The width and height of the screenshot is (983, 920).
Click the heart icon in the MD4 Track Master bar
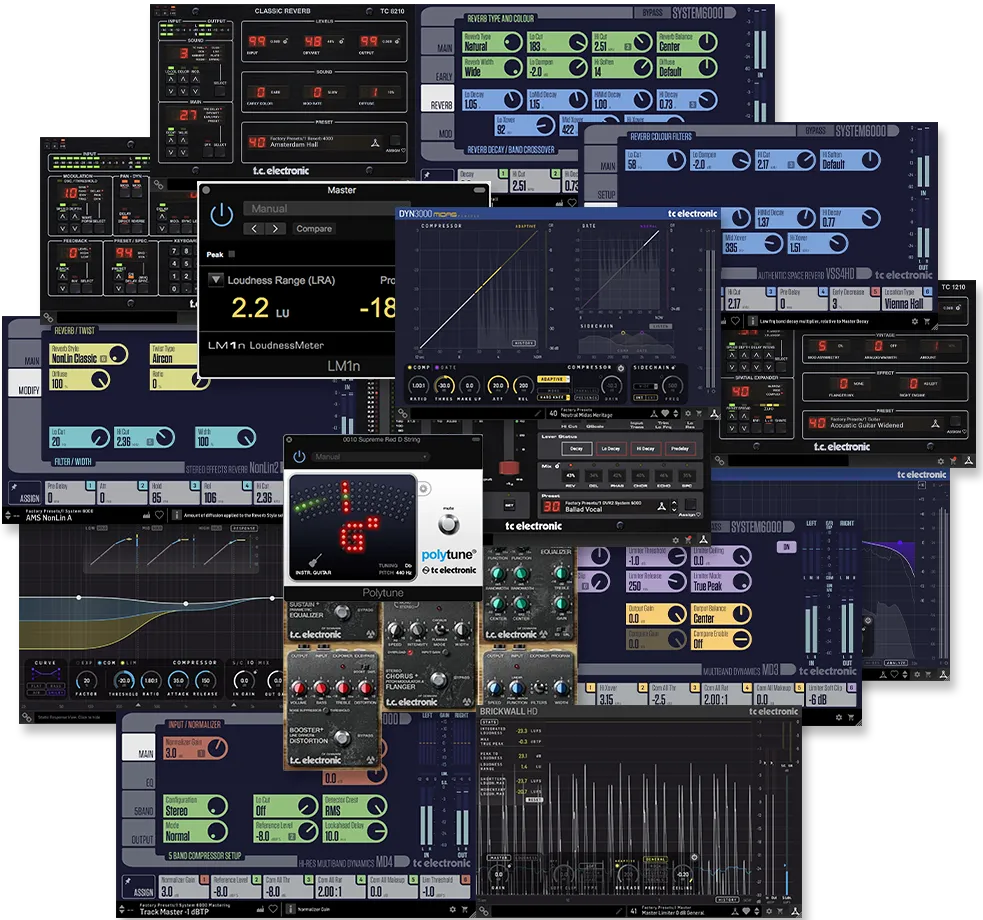tap(273, 909)
